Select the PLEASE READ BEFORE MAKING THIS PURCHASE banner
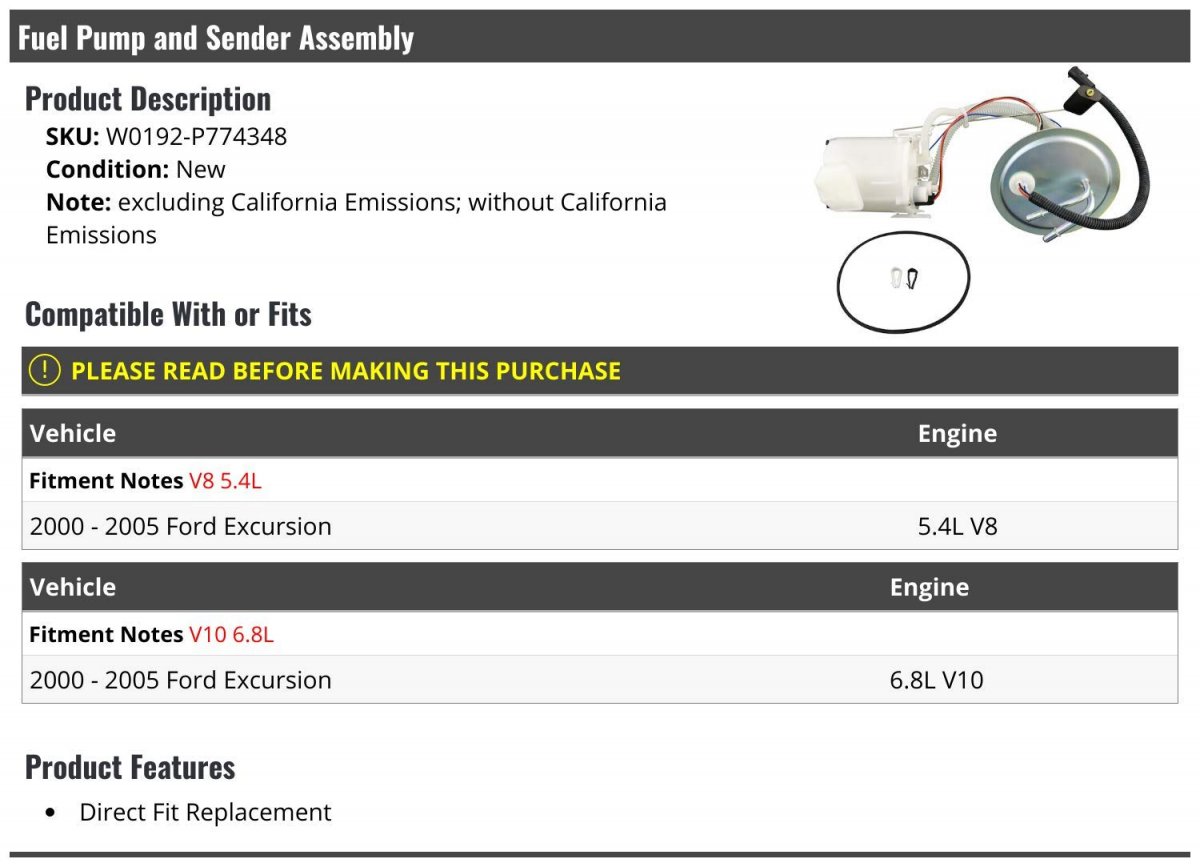 [x=600, y=370]
